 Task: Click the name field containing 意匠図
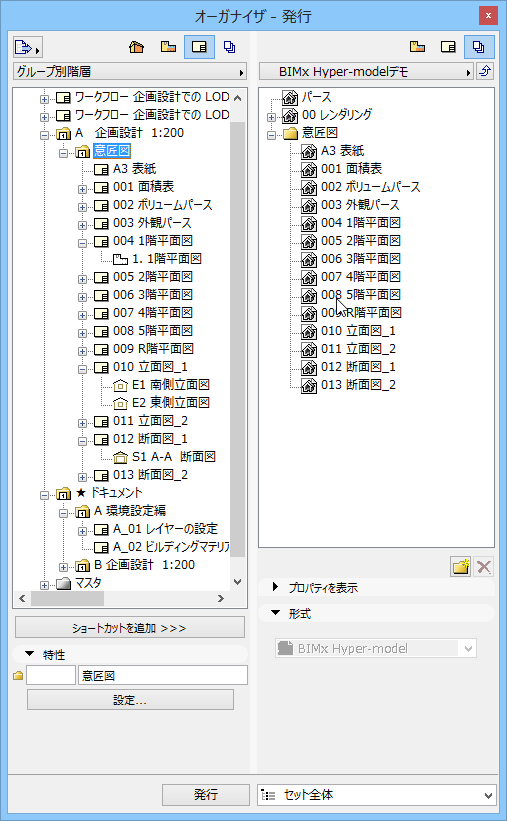[163, 675]
